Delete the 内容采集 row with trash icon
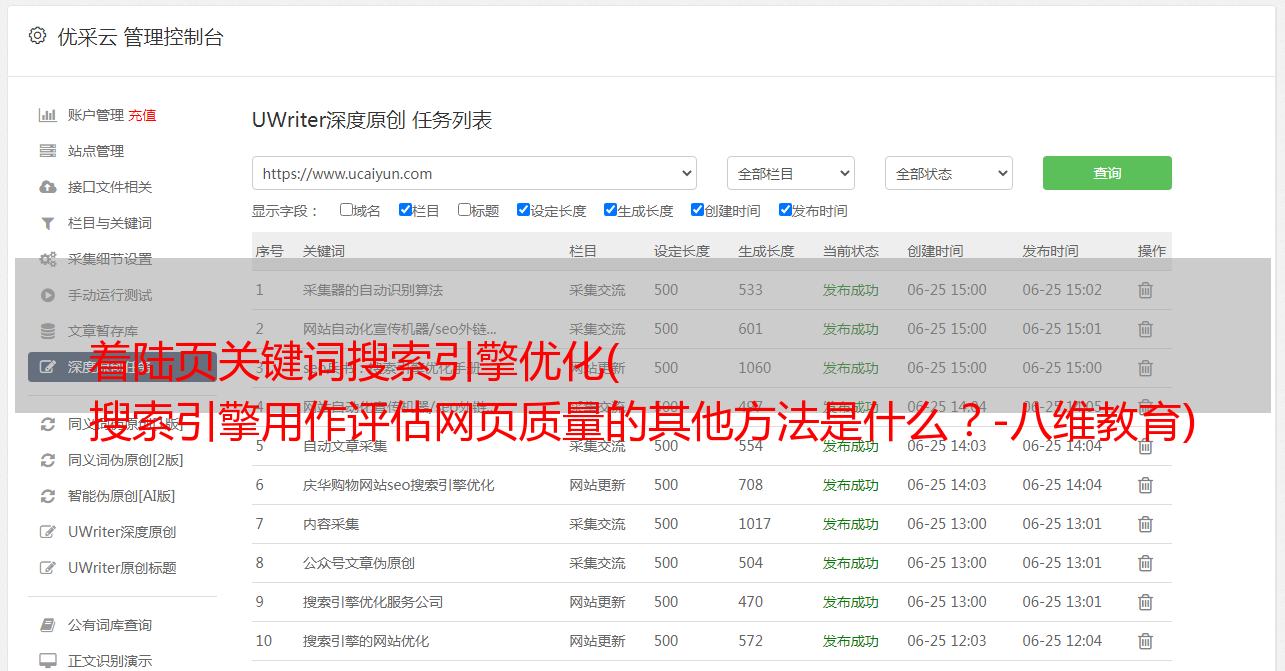The height and width of the screenshot is (671, 1285). point(1145,524)
